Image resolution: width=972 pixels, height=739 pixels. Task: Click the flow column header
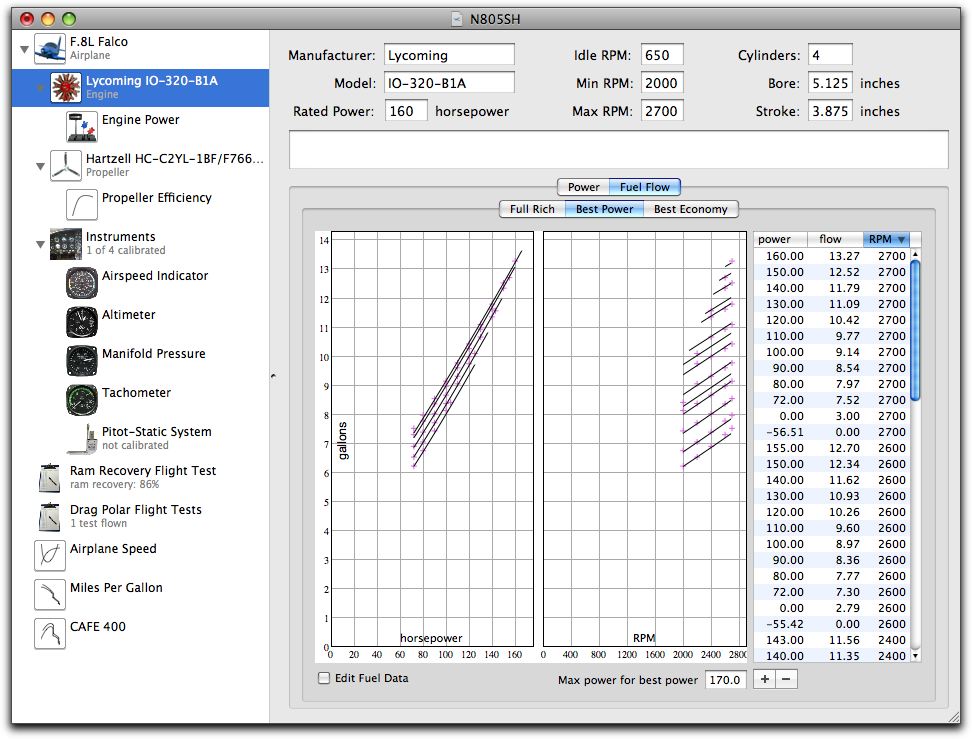tap(836, 239)
